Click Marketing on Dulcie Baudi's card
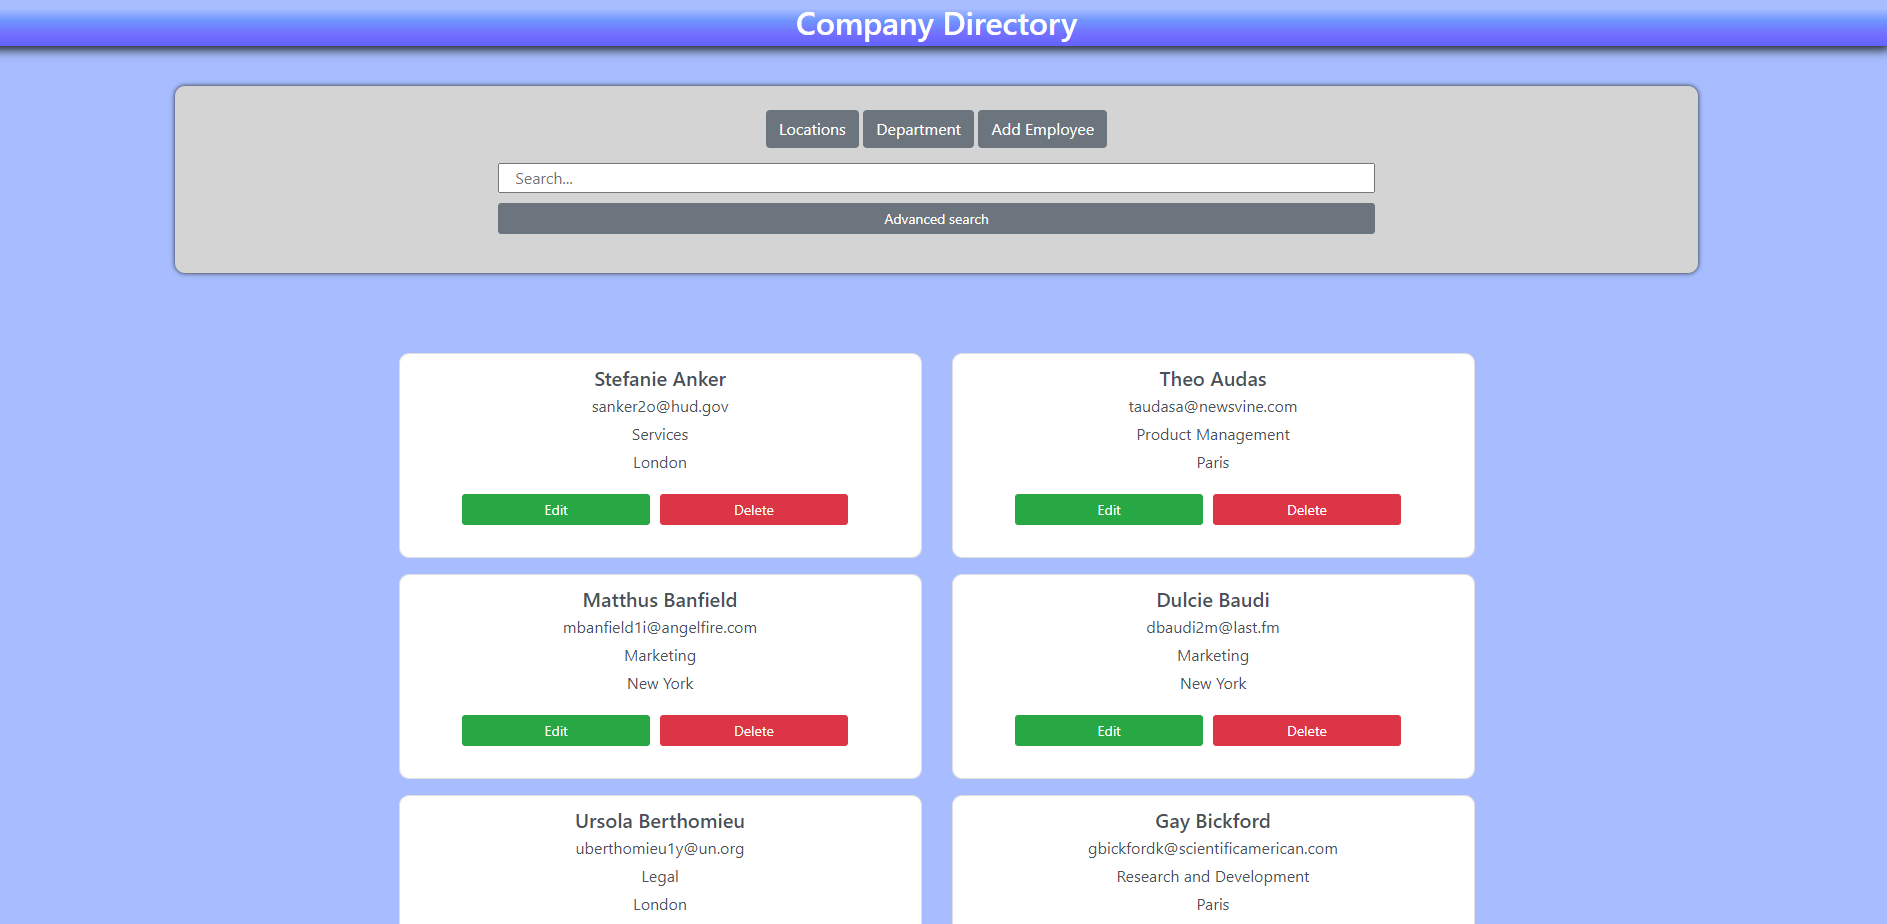The image size is (1887, 924). [x=1213, y=656]
